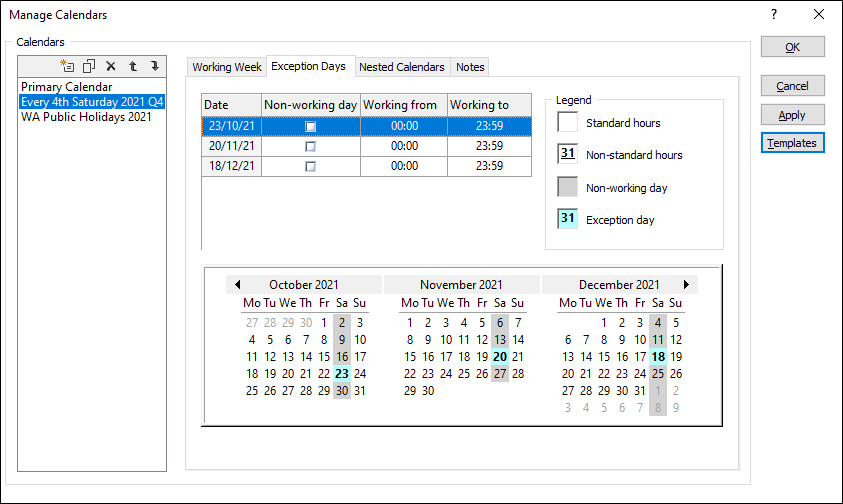The width and height of the screenshot is (843, 504).
Task: Click the Apply button
Action: click(792, 115)
